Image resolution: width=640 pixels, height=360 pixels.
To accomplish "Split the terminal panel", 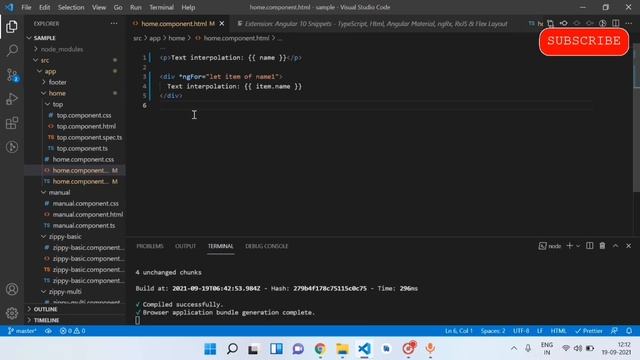I will click(589, 246).
